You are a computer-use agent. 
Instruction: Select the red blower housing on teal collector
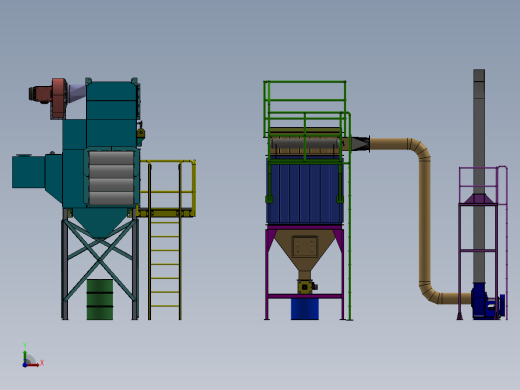click(x=59, y=98)
